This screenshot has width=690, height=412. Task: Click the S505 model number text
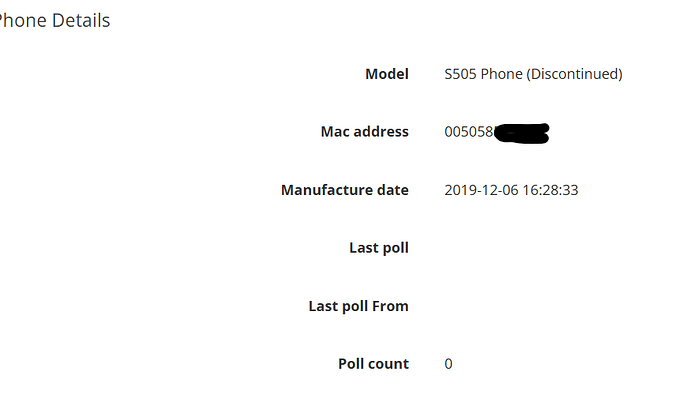(461, 74)
